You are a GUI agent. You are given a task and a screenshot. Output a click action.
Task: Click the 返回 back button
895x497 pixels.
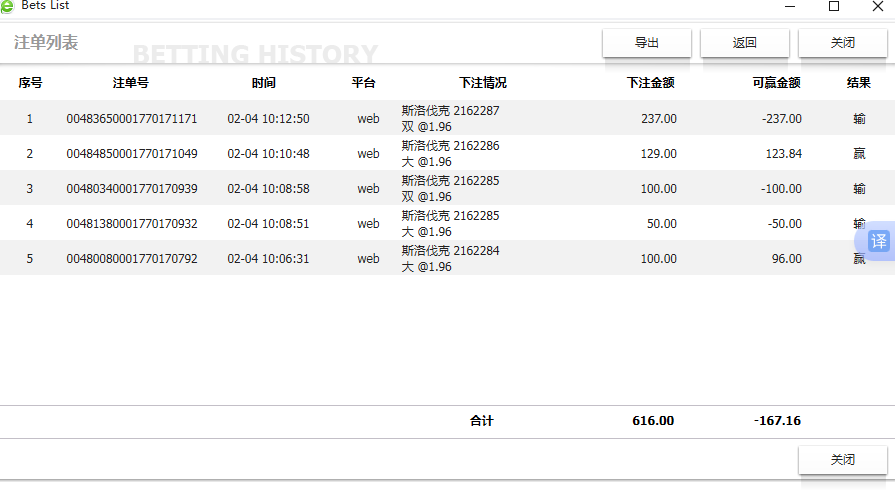pyautogui.click(x=744, y=43)
